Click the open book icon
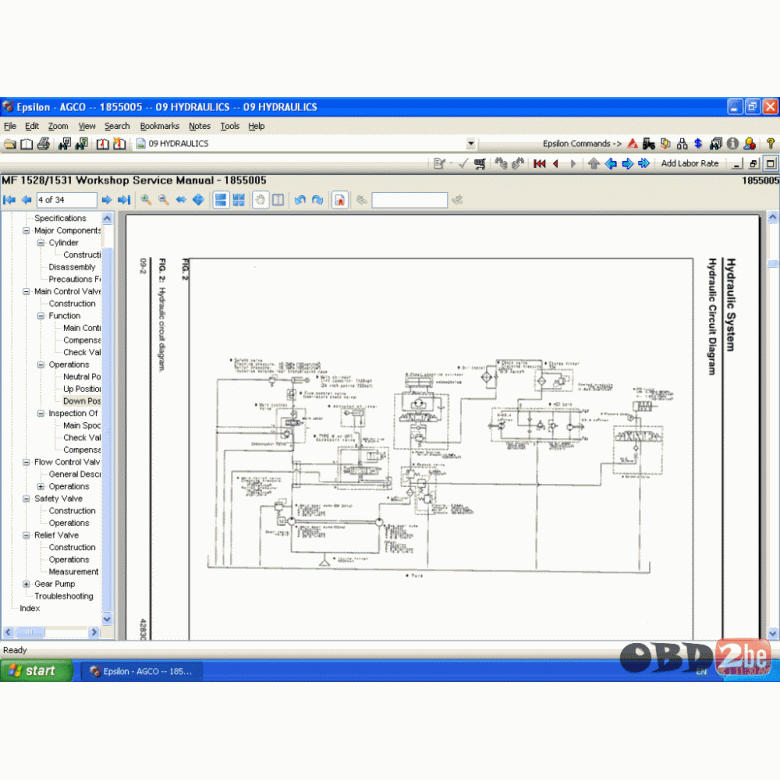The image size is (780, 780). coord(27,144)
